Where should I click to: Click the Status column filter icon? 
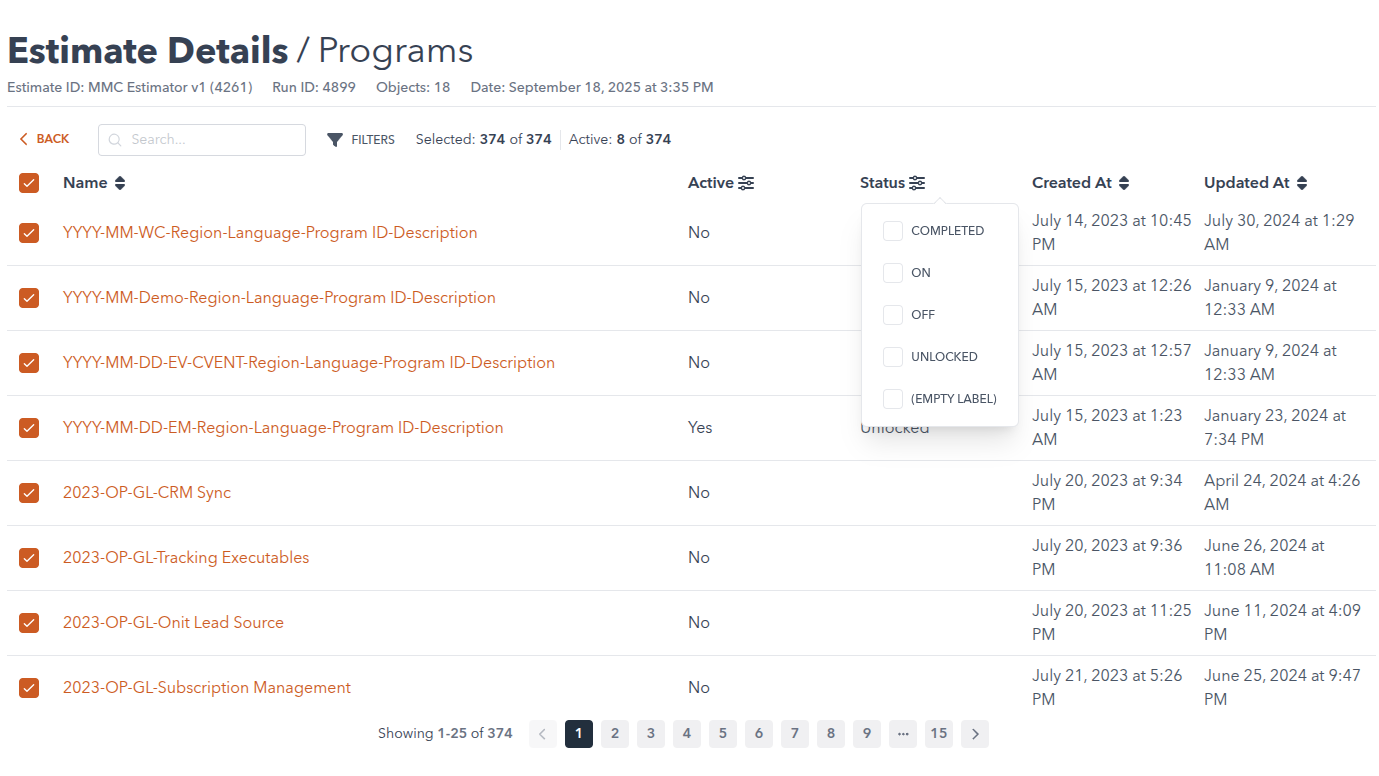pos(917,183)
